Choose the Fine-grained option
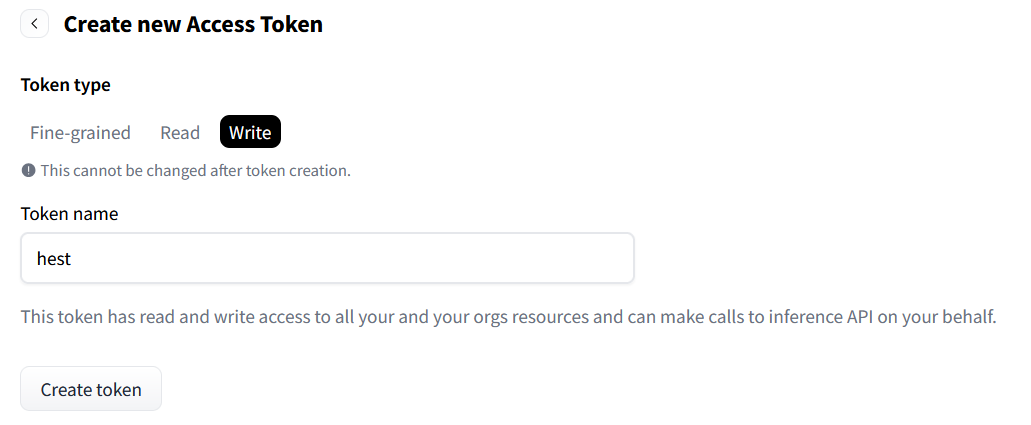 (80, 132)
